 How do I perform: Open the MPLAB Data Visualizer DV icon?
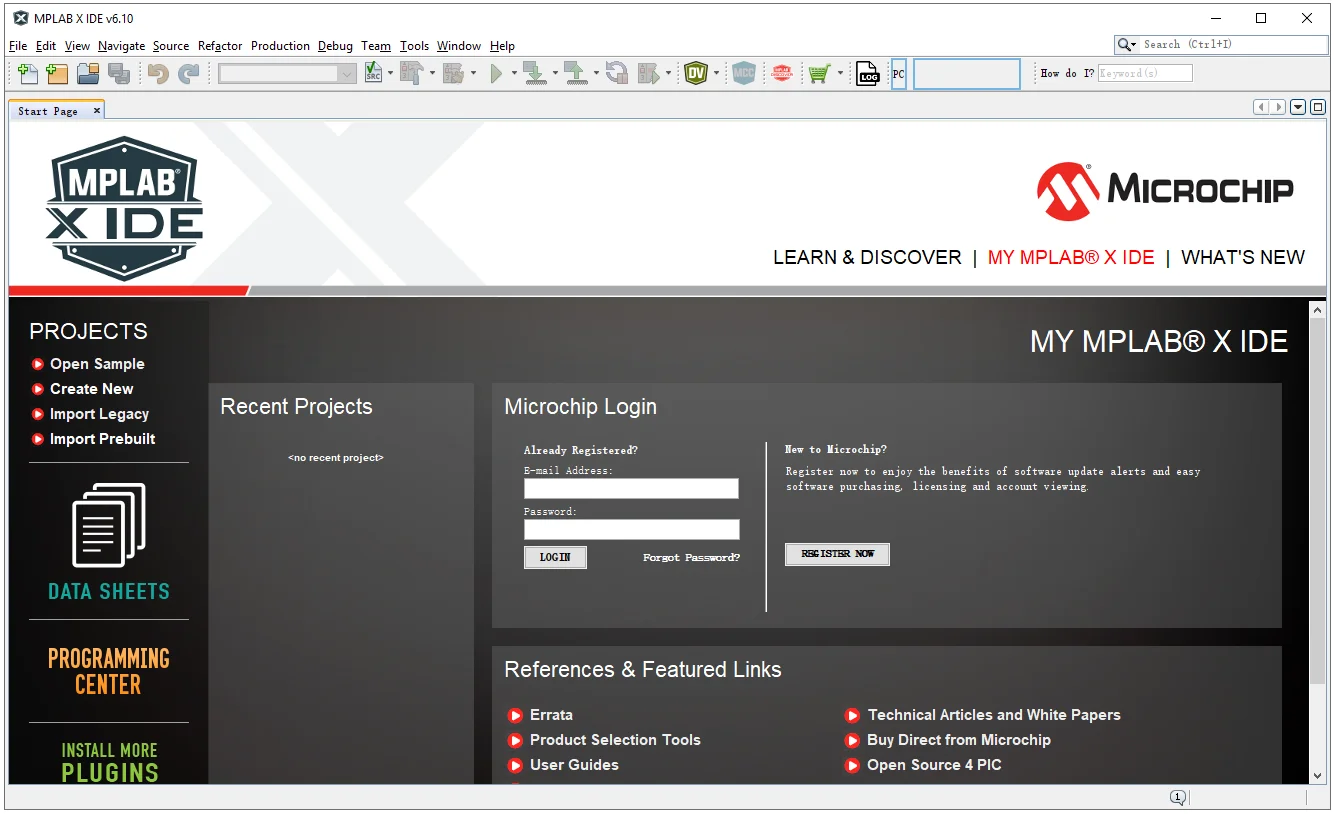(696, 73)
